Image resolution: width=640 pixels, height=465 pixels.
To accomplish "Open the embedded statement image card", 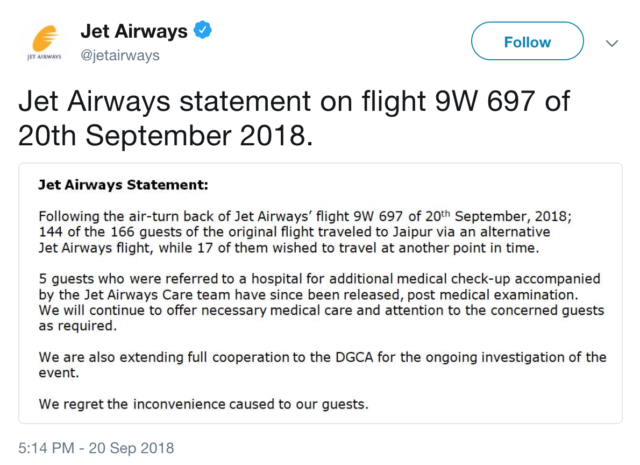I will tap(320, 293).
